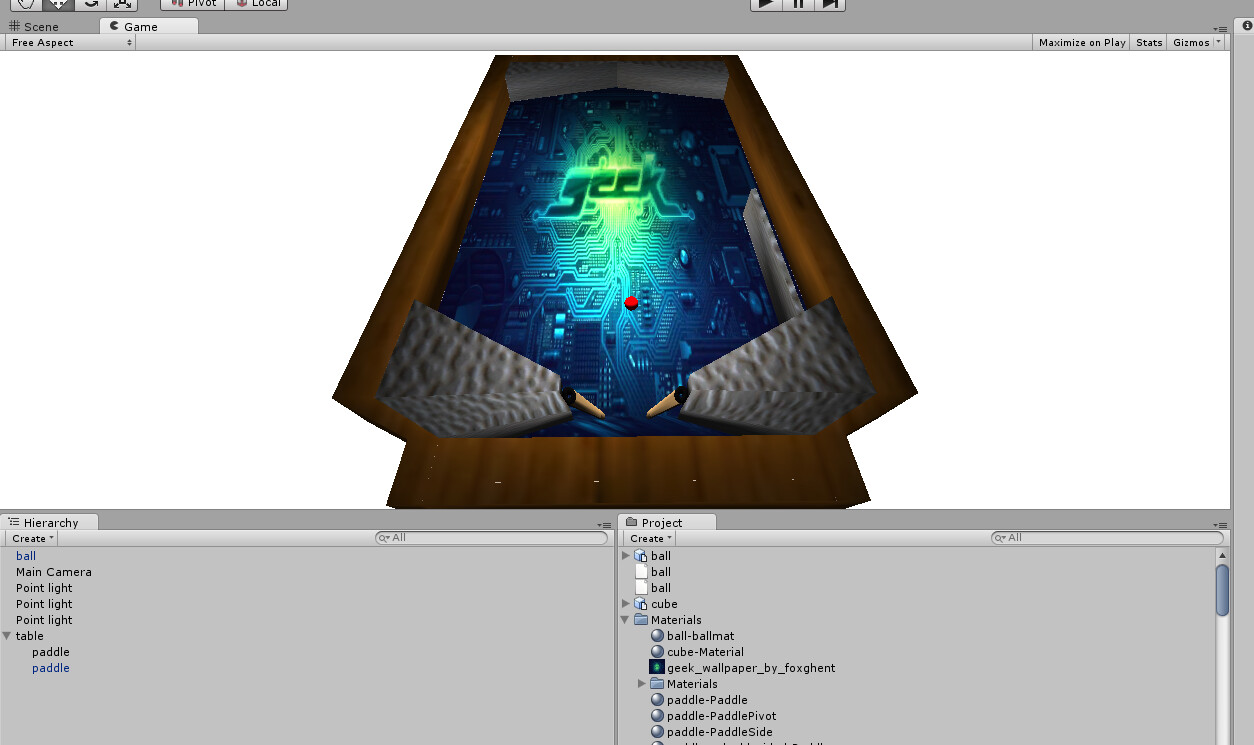Expand the table object in Hierarchy

(7, 636)
